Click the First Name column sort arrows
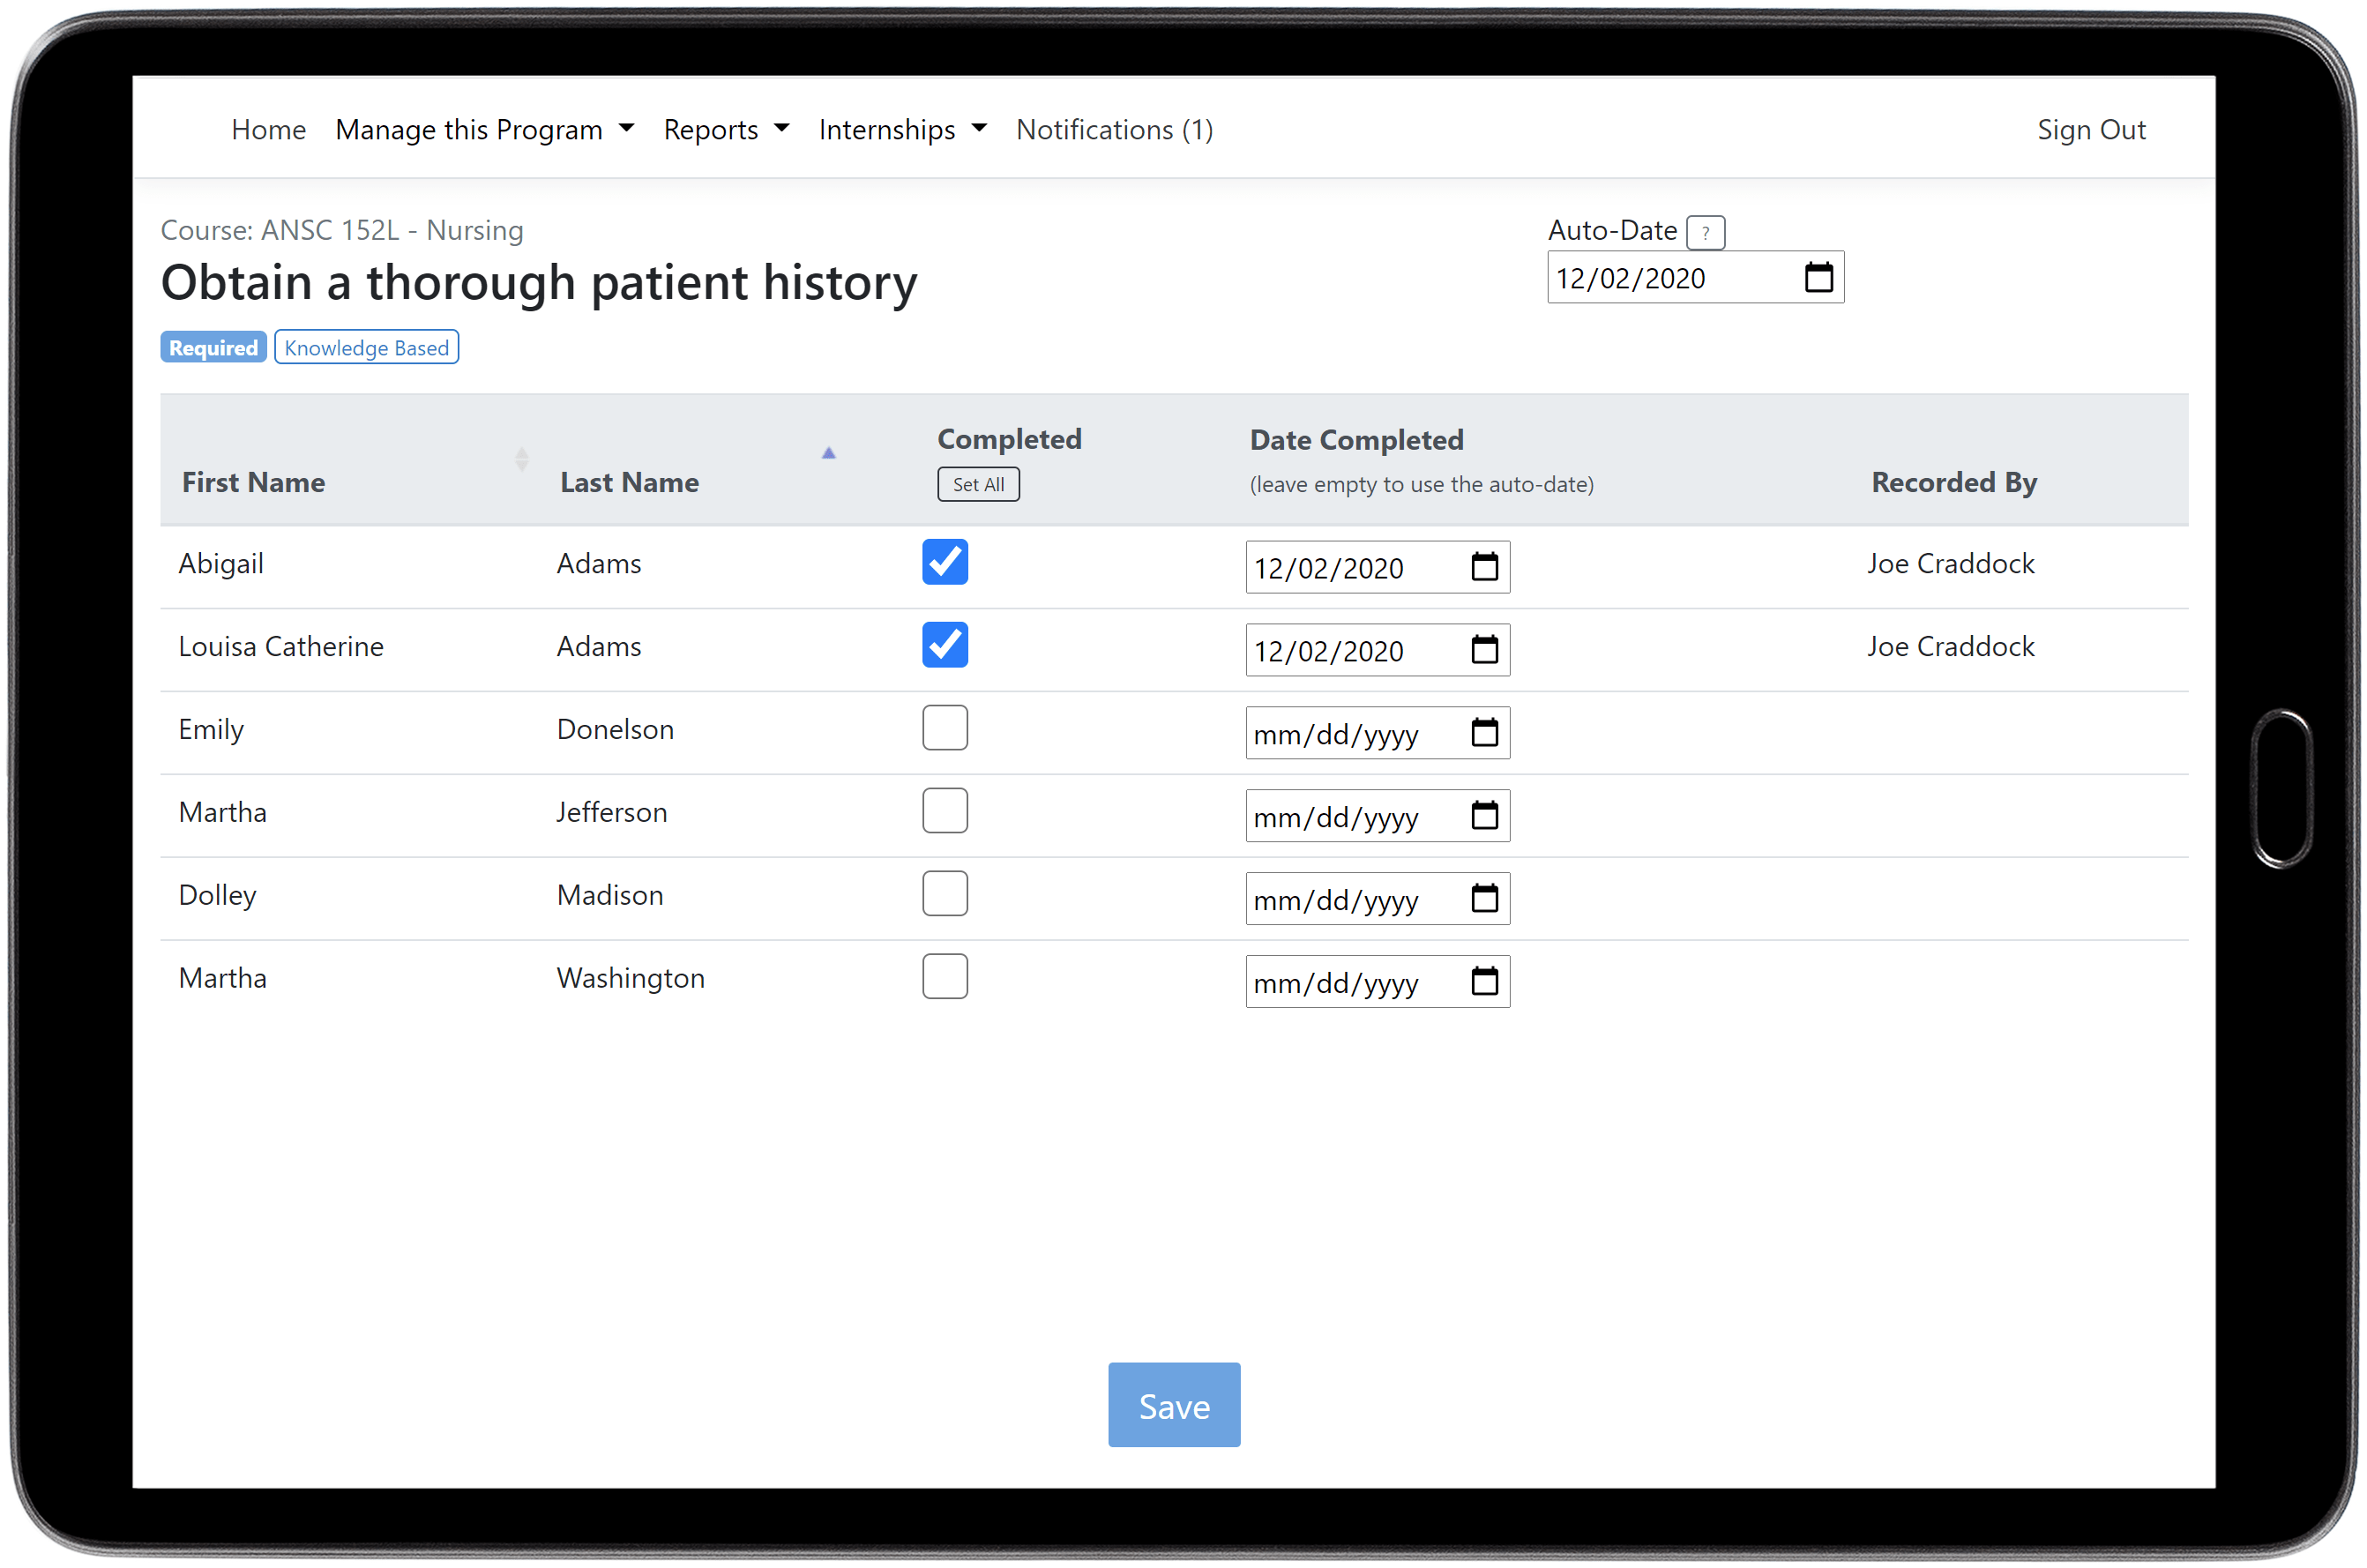This screenshot has width=2367, height=1568. pos(522,458)
